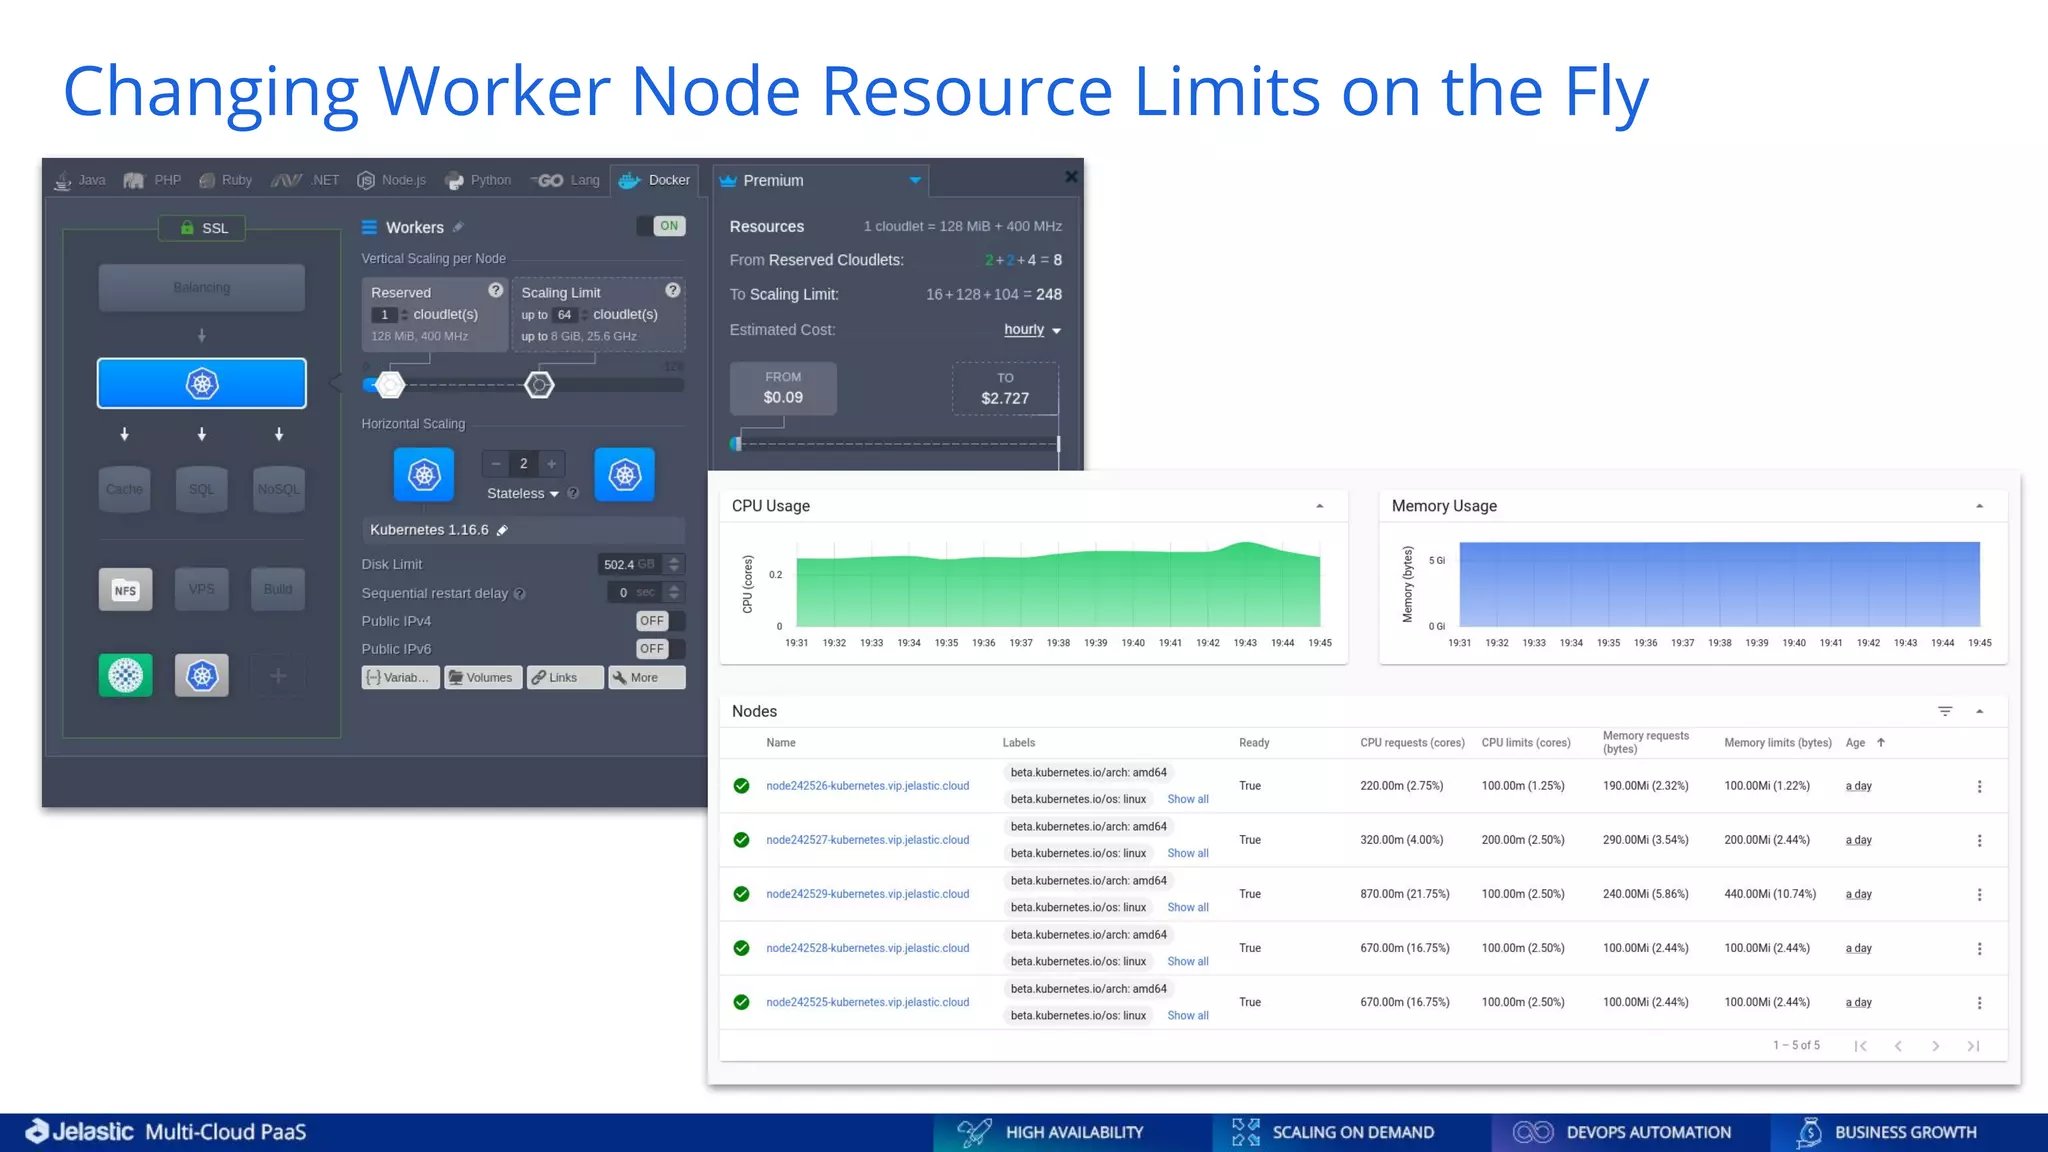Screen dimensions: 2048x1152
Task: Add a new extra layer with plus
Action: [278, 676]
